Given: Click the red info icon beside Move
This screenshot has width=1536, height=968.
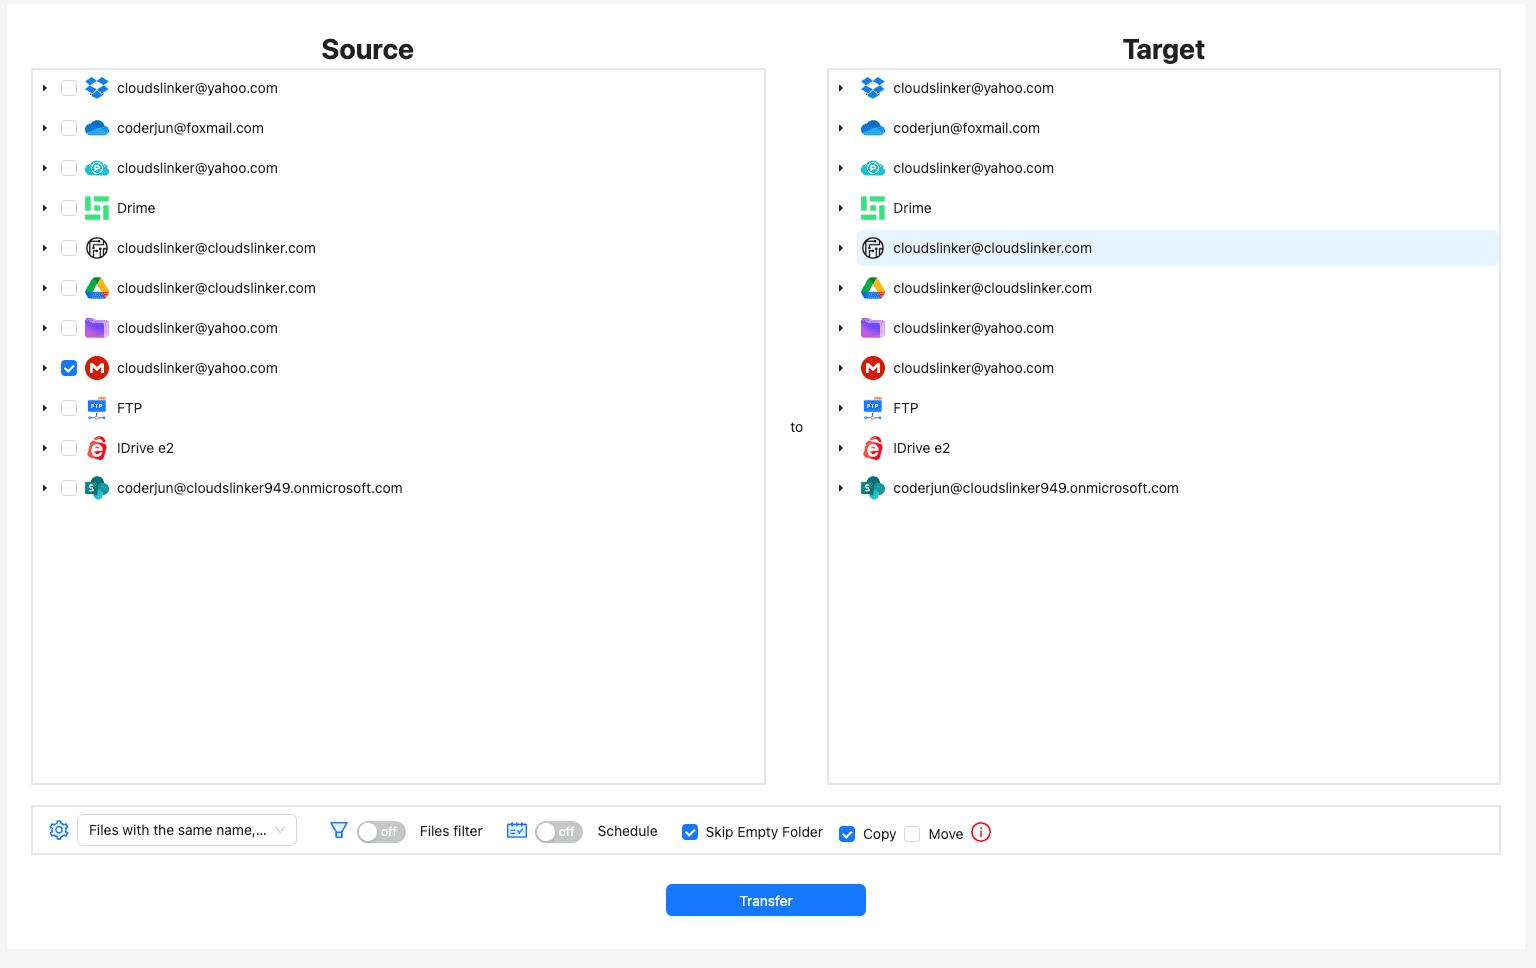Looking at the screenshot, I should [981, 832].
